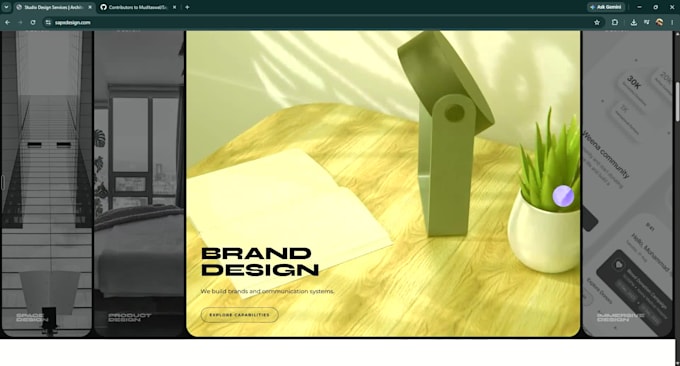The width and height of the screenshot is (680, 366).
Task: Select the Immersive Design card
Action: (627, 183)
